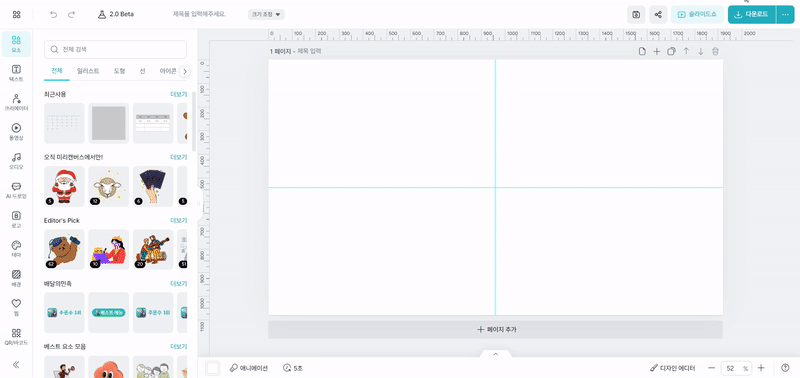Viewport: 800px width, 378px height.
Task: Select the 도형 shapes tab
Action: tap(119, 71)
